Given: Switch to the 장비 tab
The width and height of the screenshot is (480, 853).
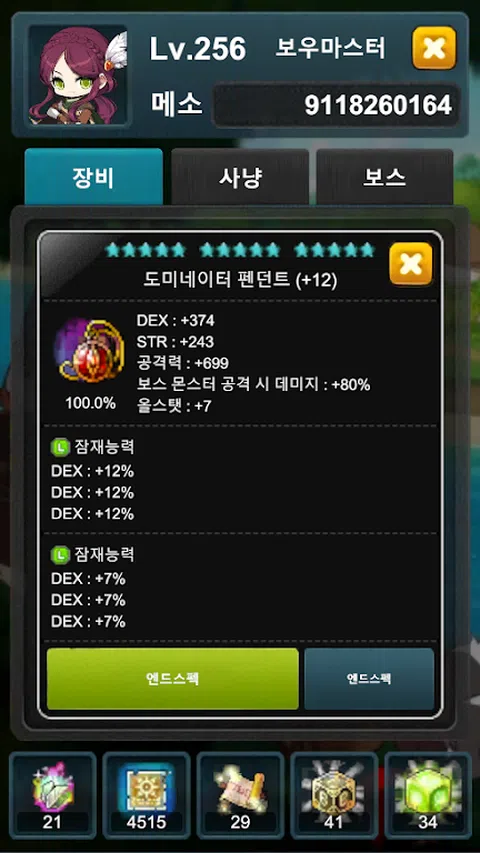Looking at the screenshot, I should tap(94, 177).
